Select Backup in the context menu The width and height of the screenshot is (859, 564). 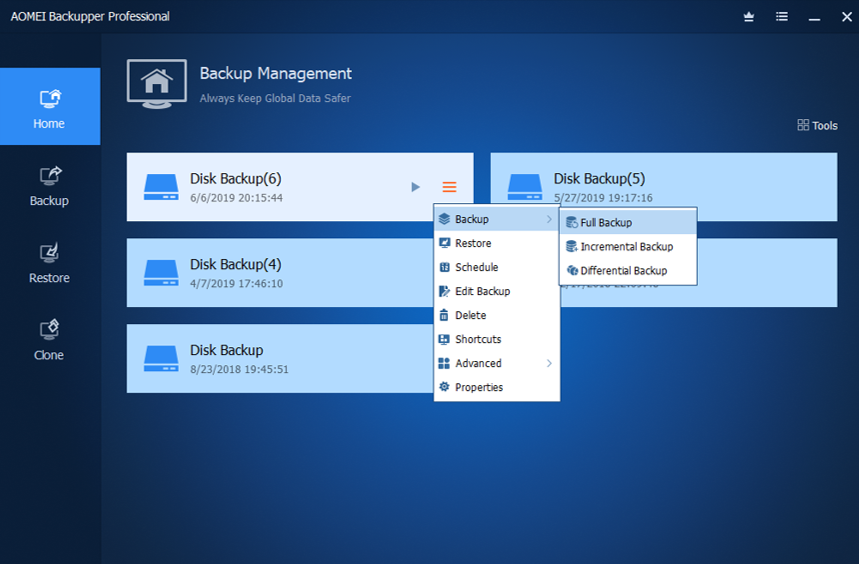496,219
